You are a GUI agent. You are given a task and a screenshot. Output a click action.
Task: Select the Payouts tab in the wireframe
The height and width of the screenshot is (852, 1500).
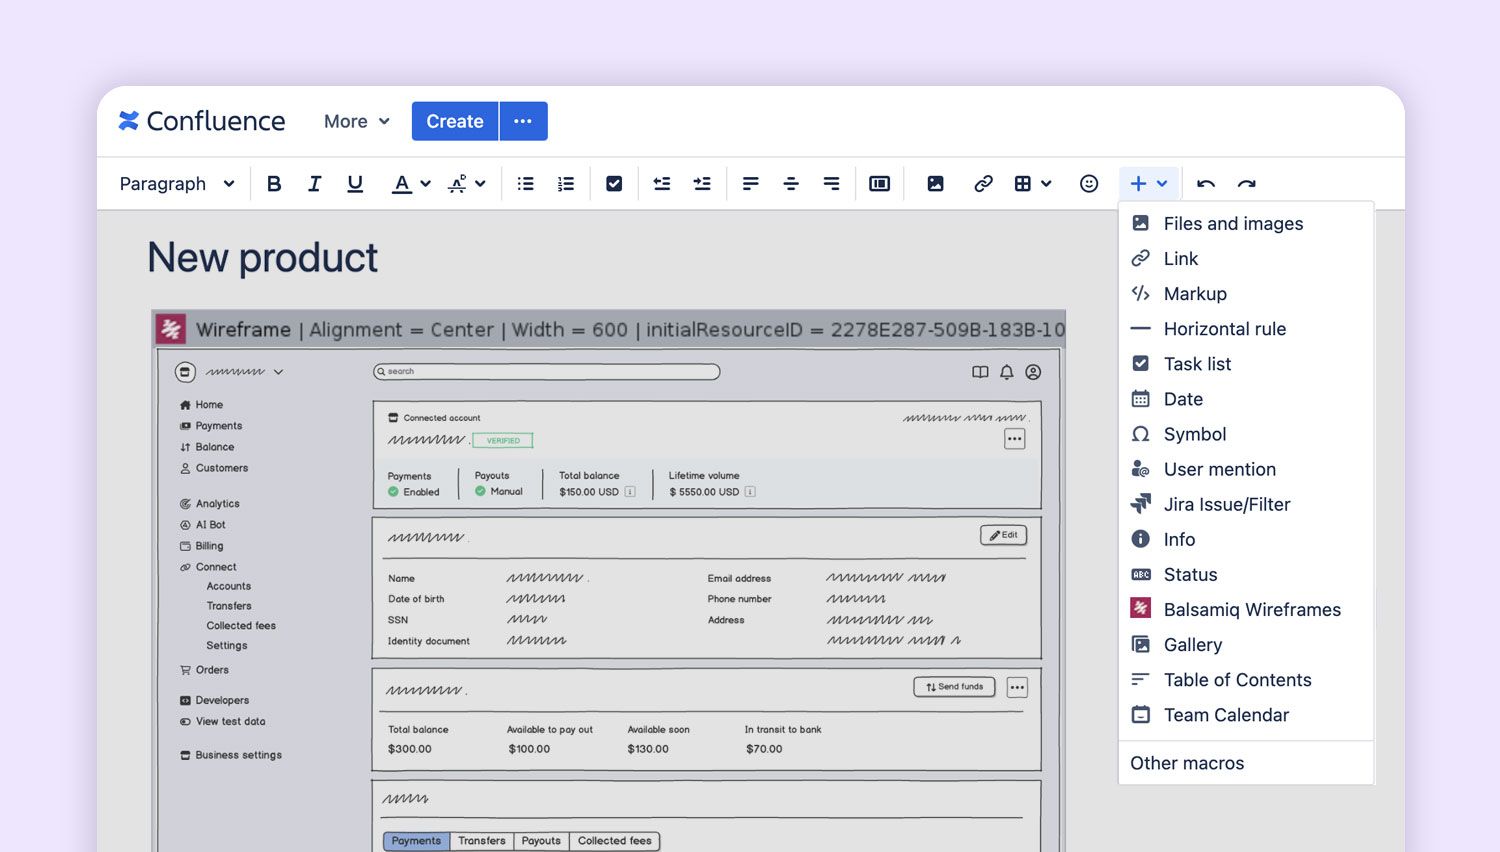pyautogui.click(x=541, y=841)
